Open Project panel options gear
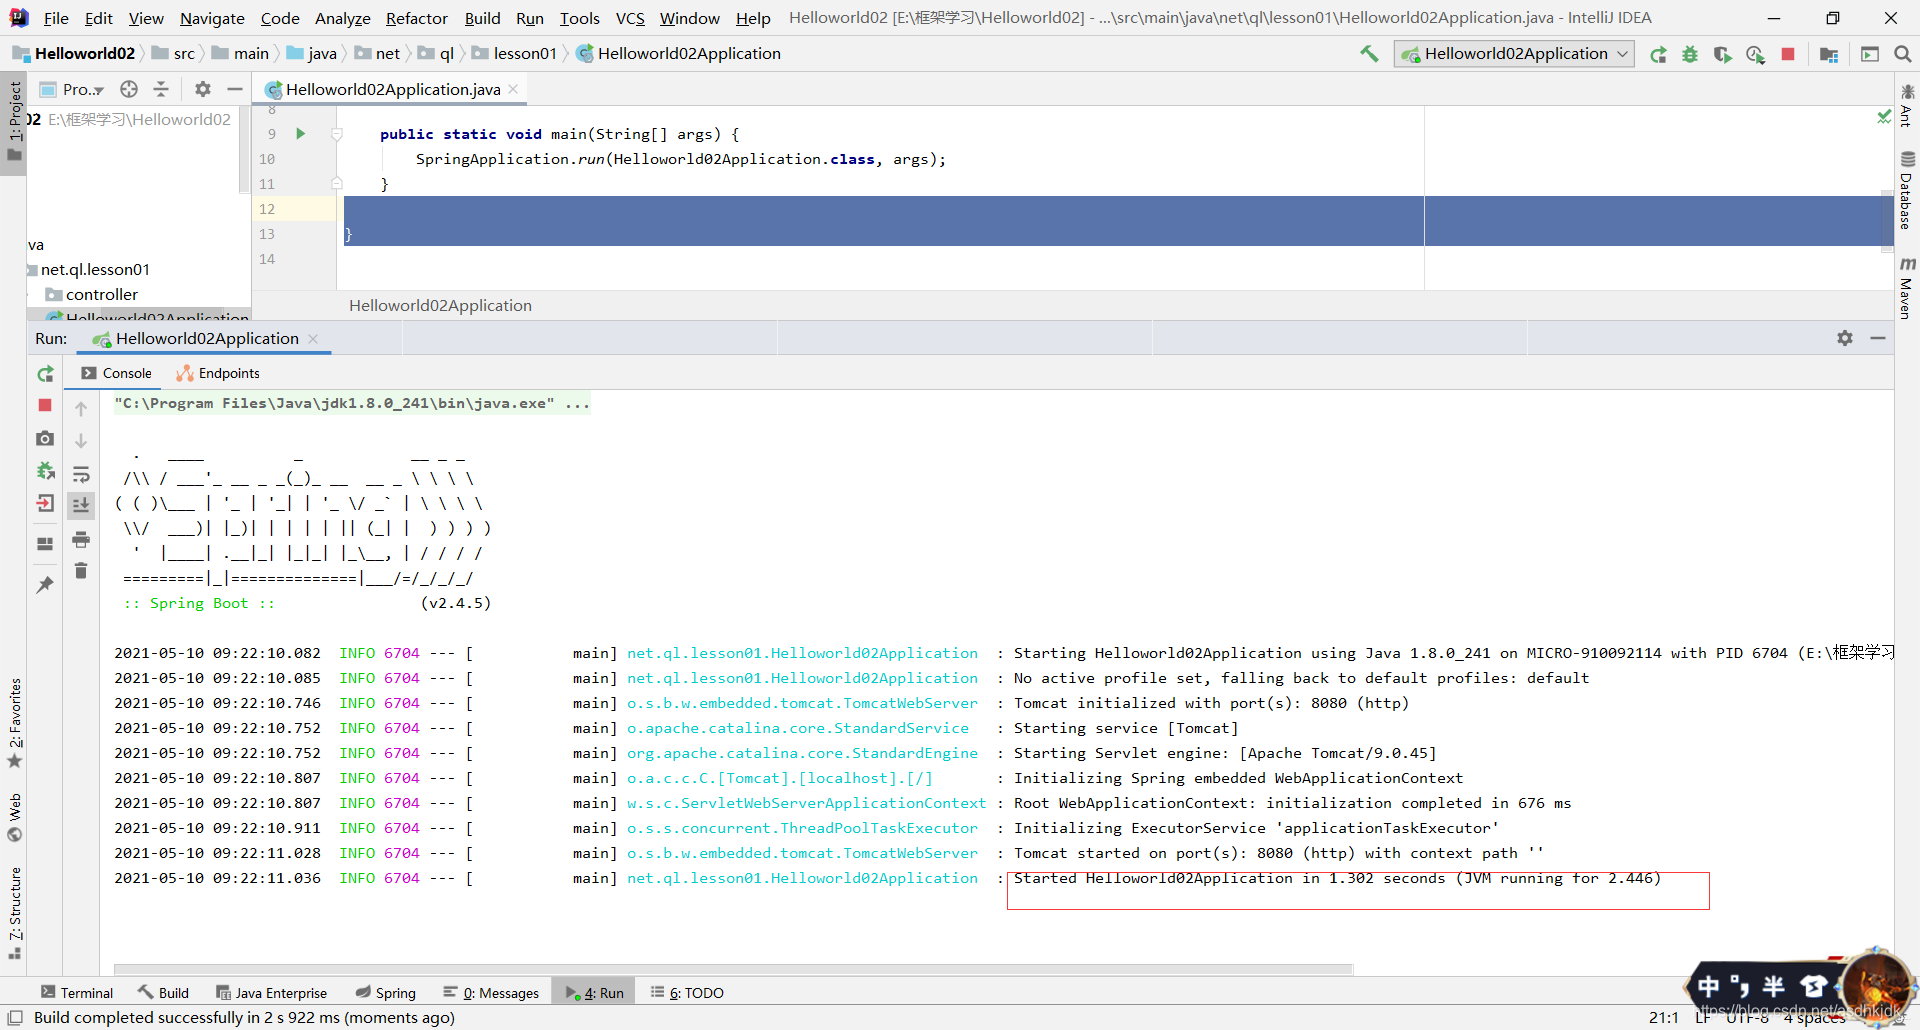The image size is (1920, 1030). pos(203,89)
